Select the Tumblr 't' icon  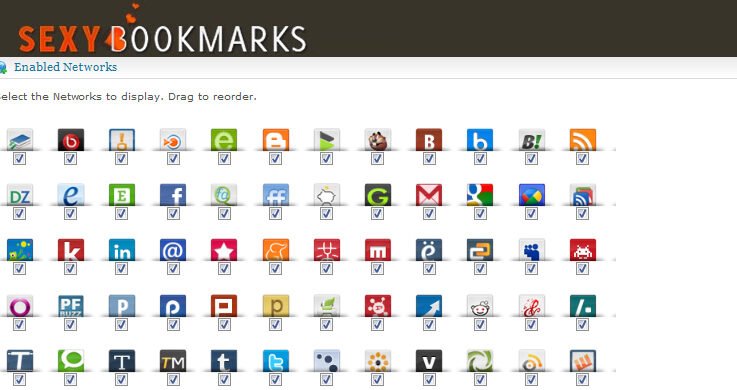tap(224, 360)
